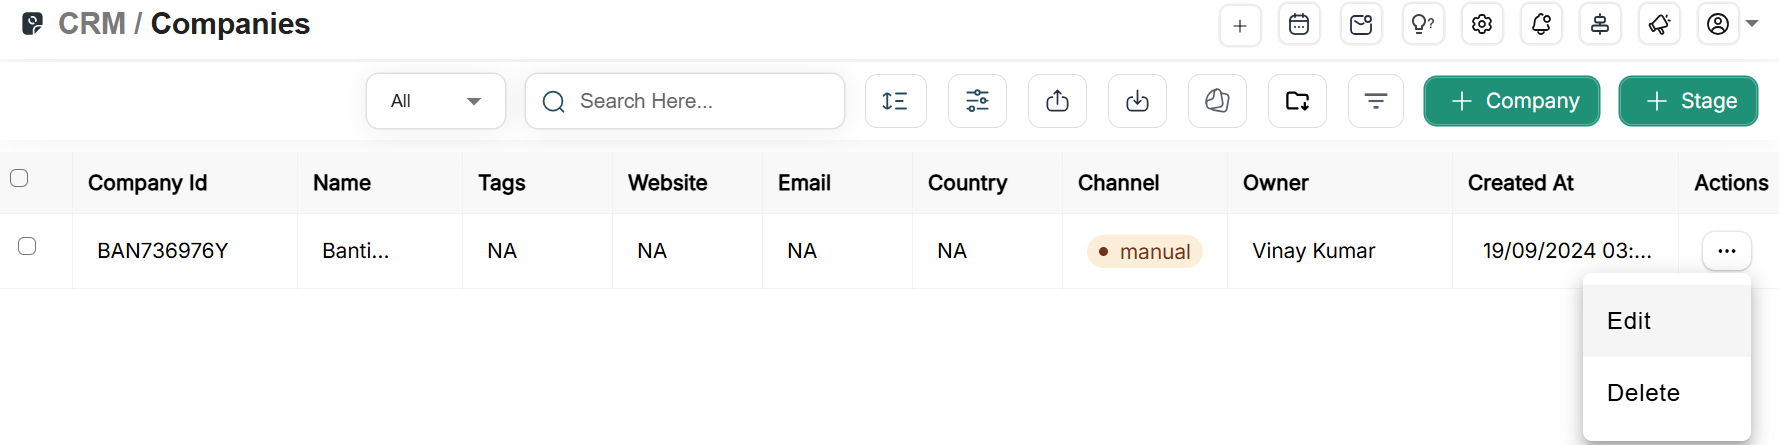Open the column adjustment sliders icon

pyautogui.click(x=977, y=101)
